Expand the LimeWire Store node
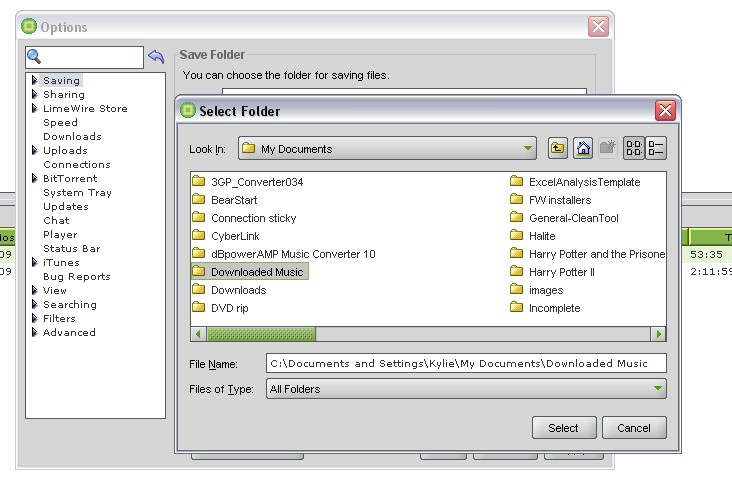This screenshot has width=732, height=485. coord(35,108)
